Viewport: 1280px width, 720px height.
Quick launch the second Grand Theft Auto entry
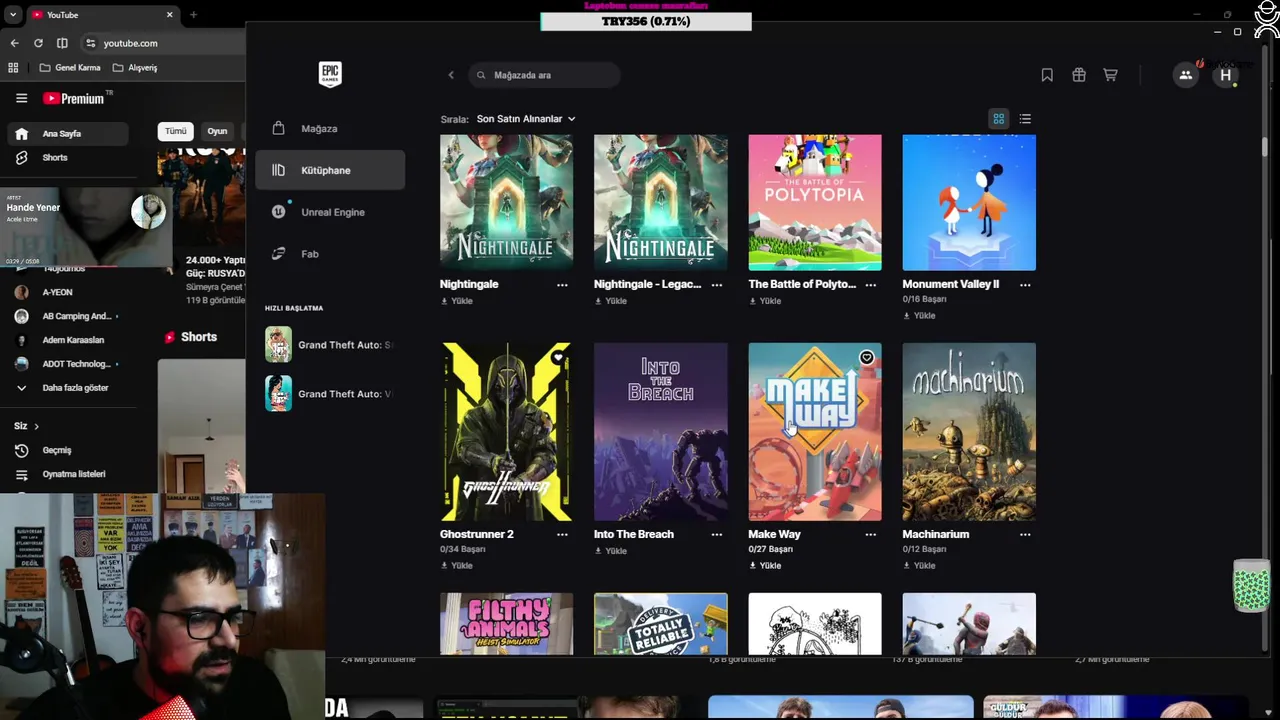pyautogui.click(x=330, y=393)
